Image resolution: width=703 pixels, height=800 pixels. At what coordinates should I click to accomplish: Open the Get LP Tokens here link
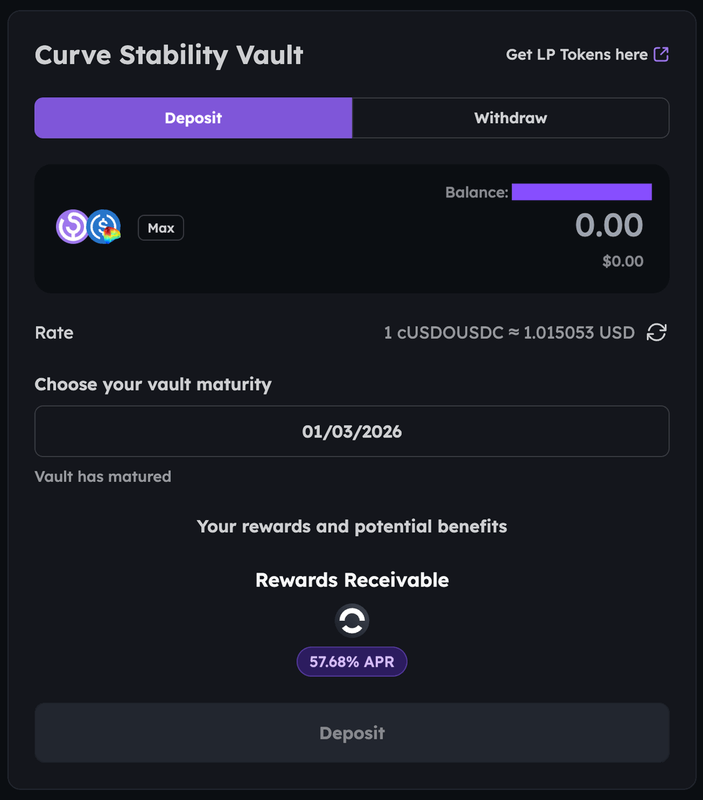click(577, 55)
